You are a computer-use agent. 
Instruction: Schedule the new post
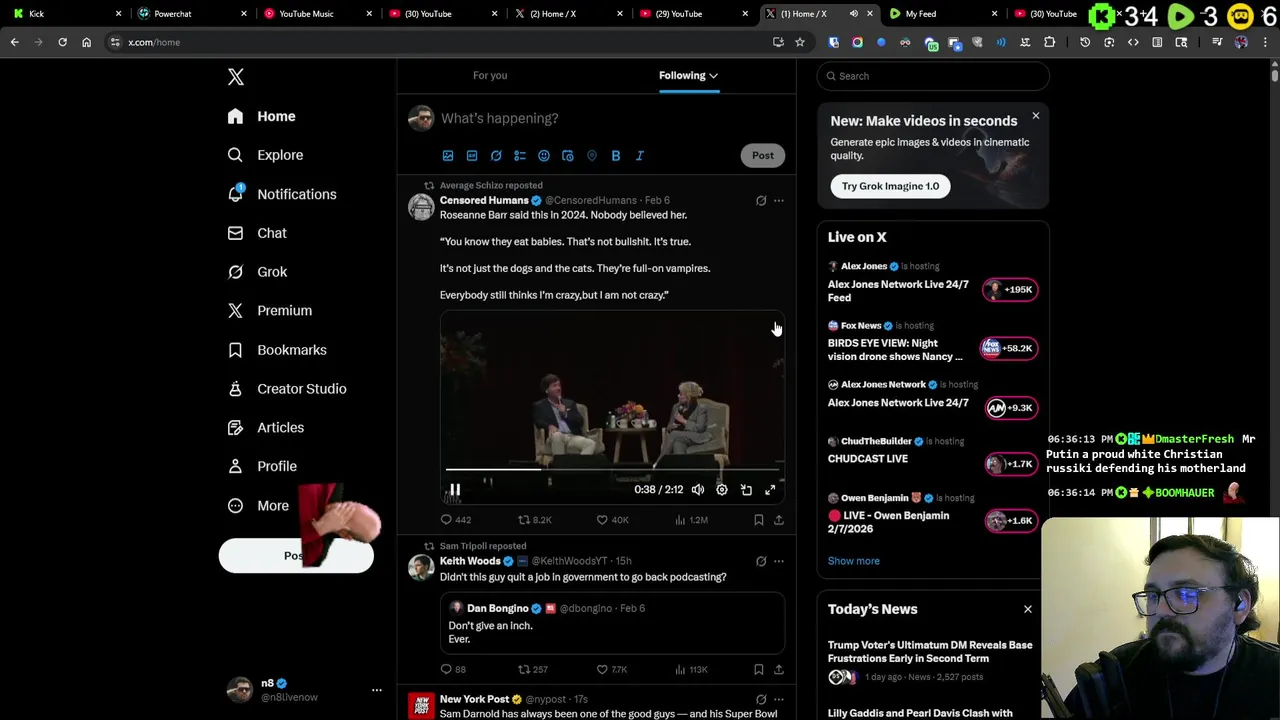568,156
